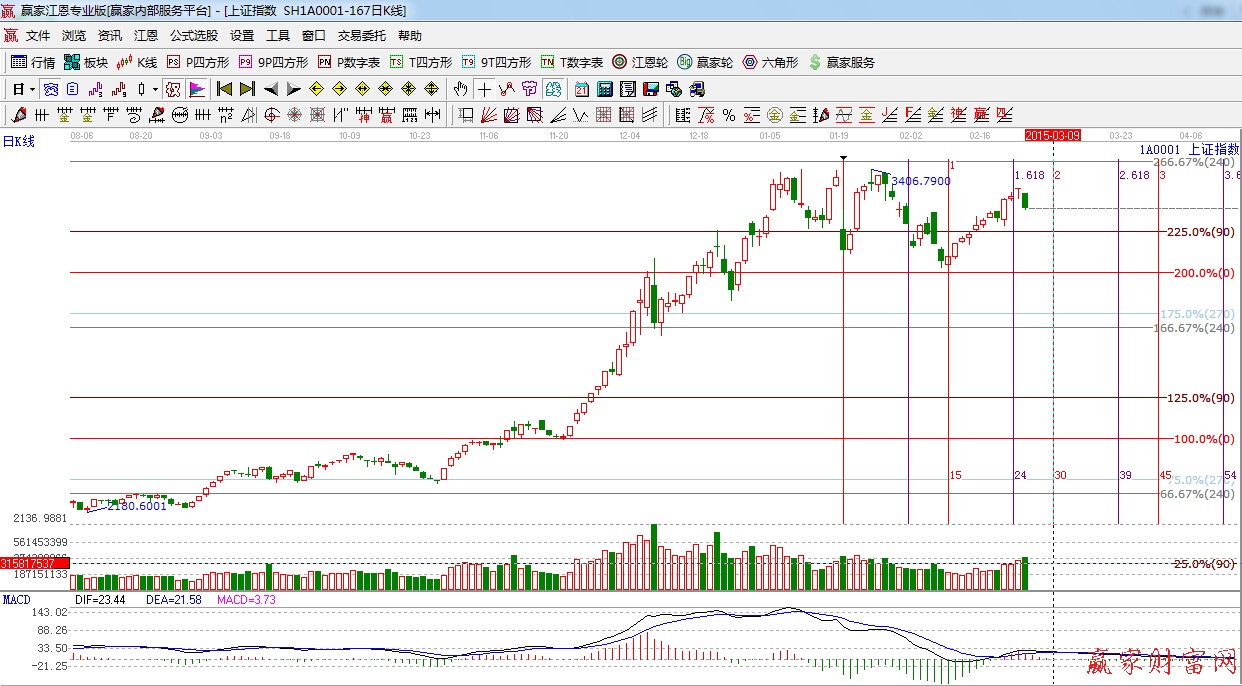Click the floppy disk save icon

tap(650, 89)
